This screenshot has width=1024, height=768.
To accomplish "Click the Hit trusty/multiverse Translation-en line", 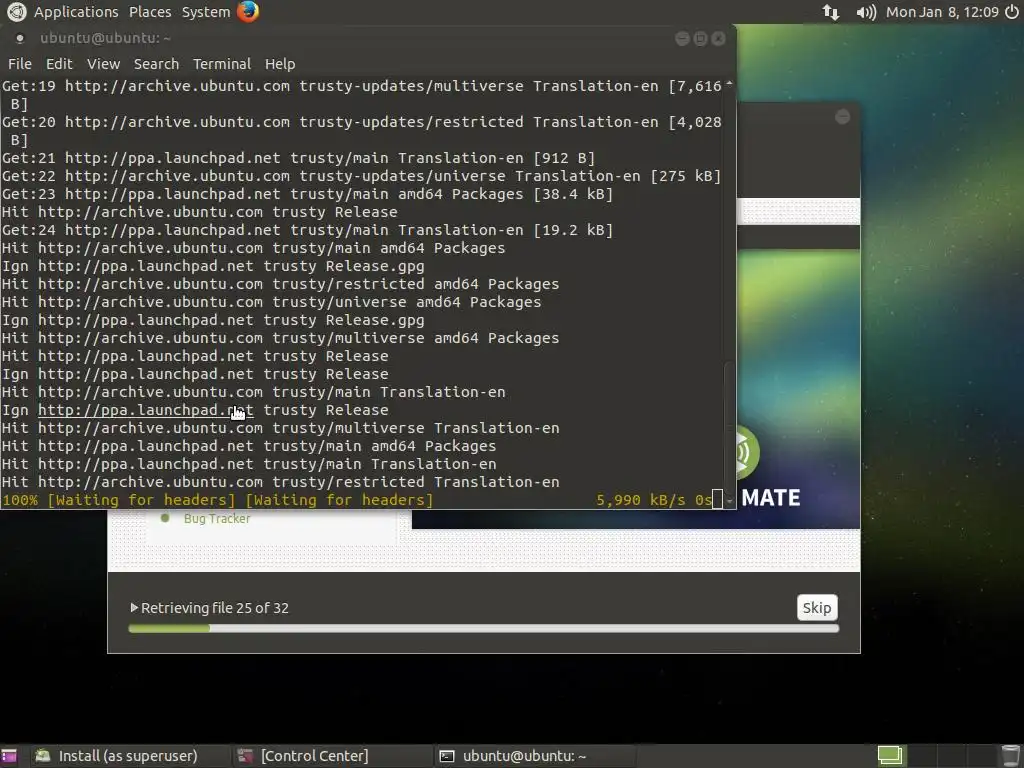I will click(x=280, y=428).
